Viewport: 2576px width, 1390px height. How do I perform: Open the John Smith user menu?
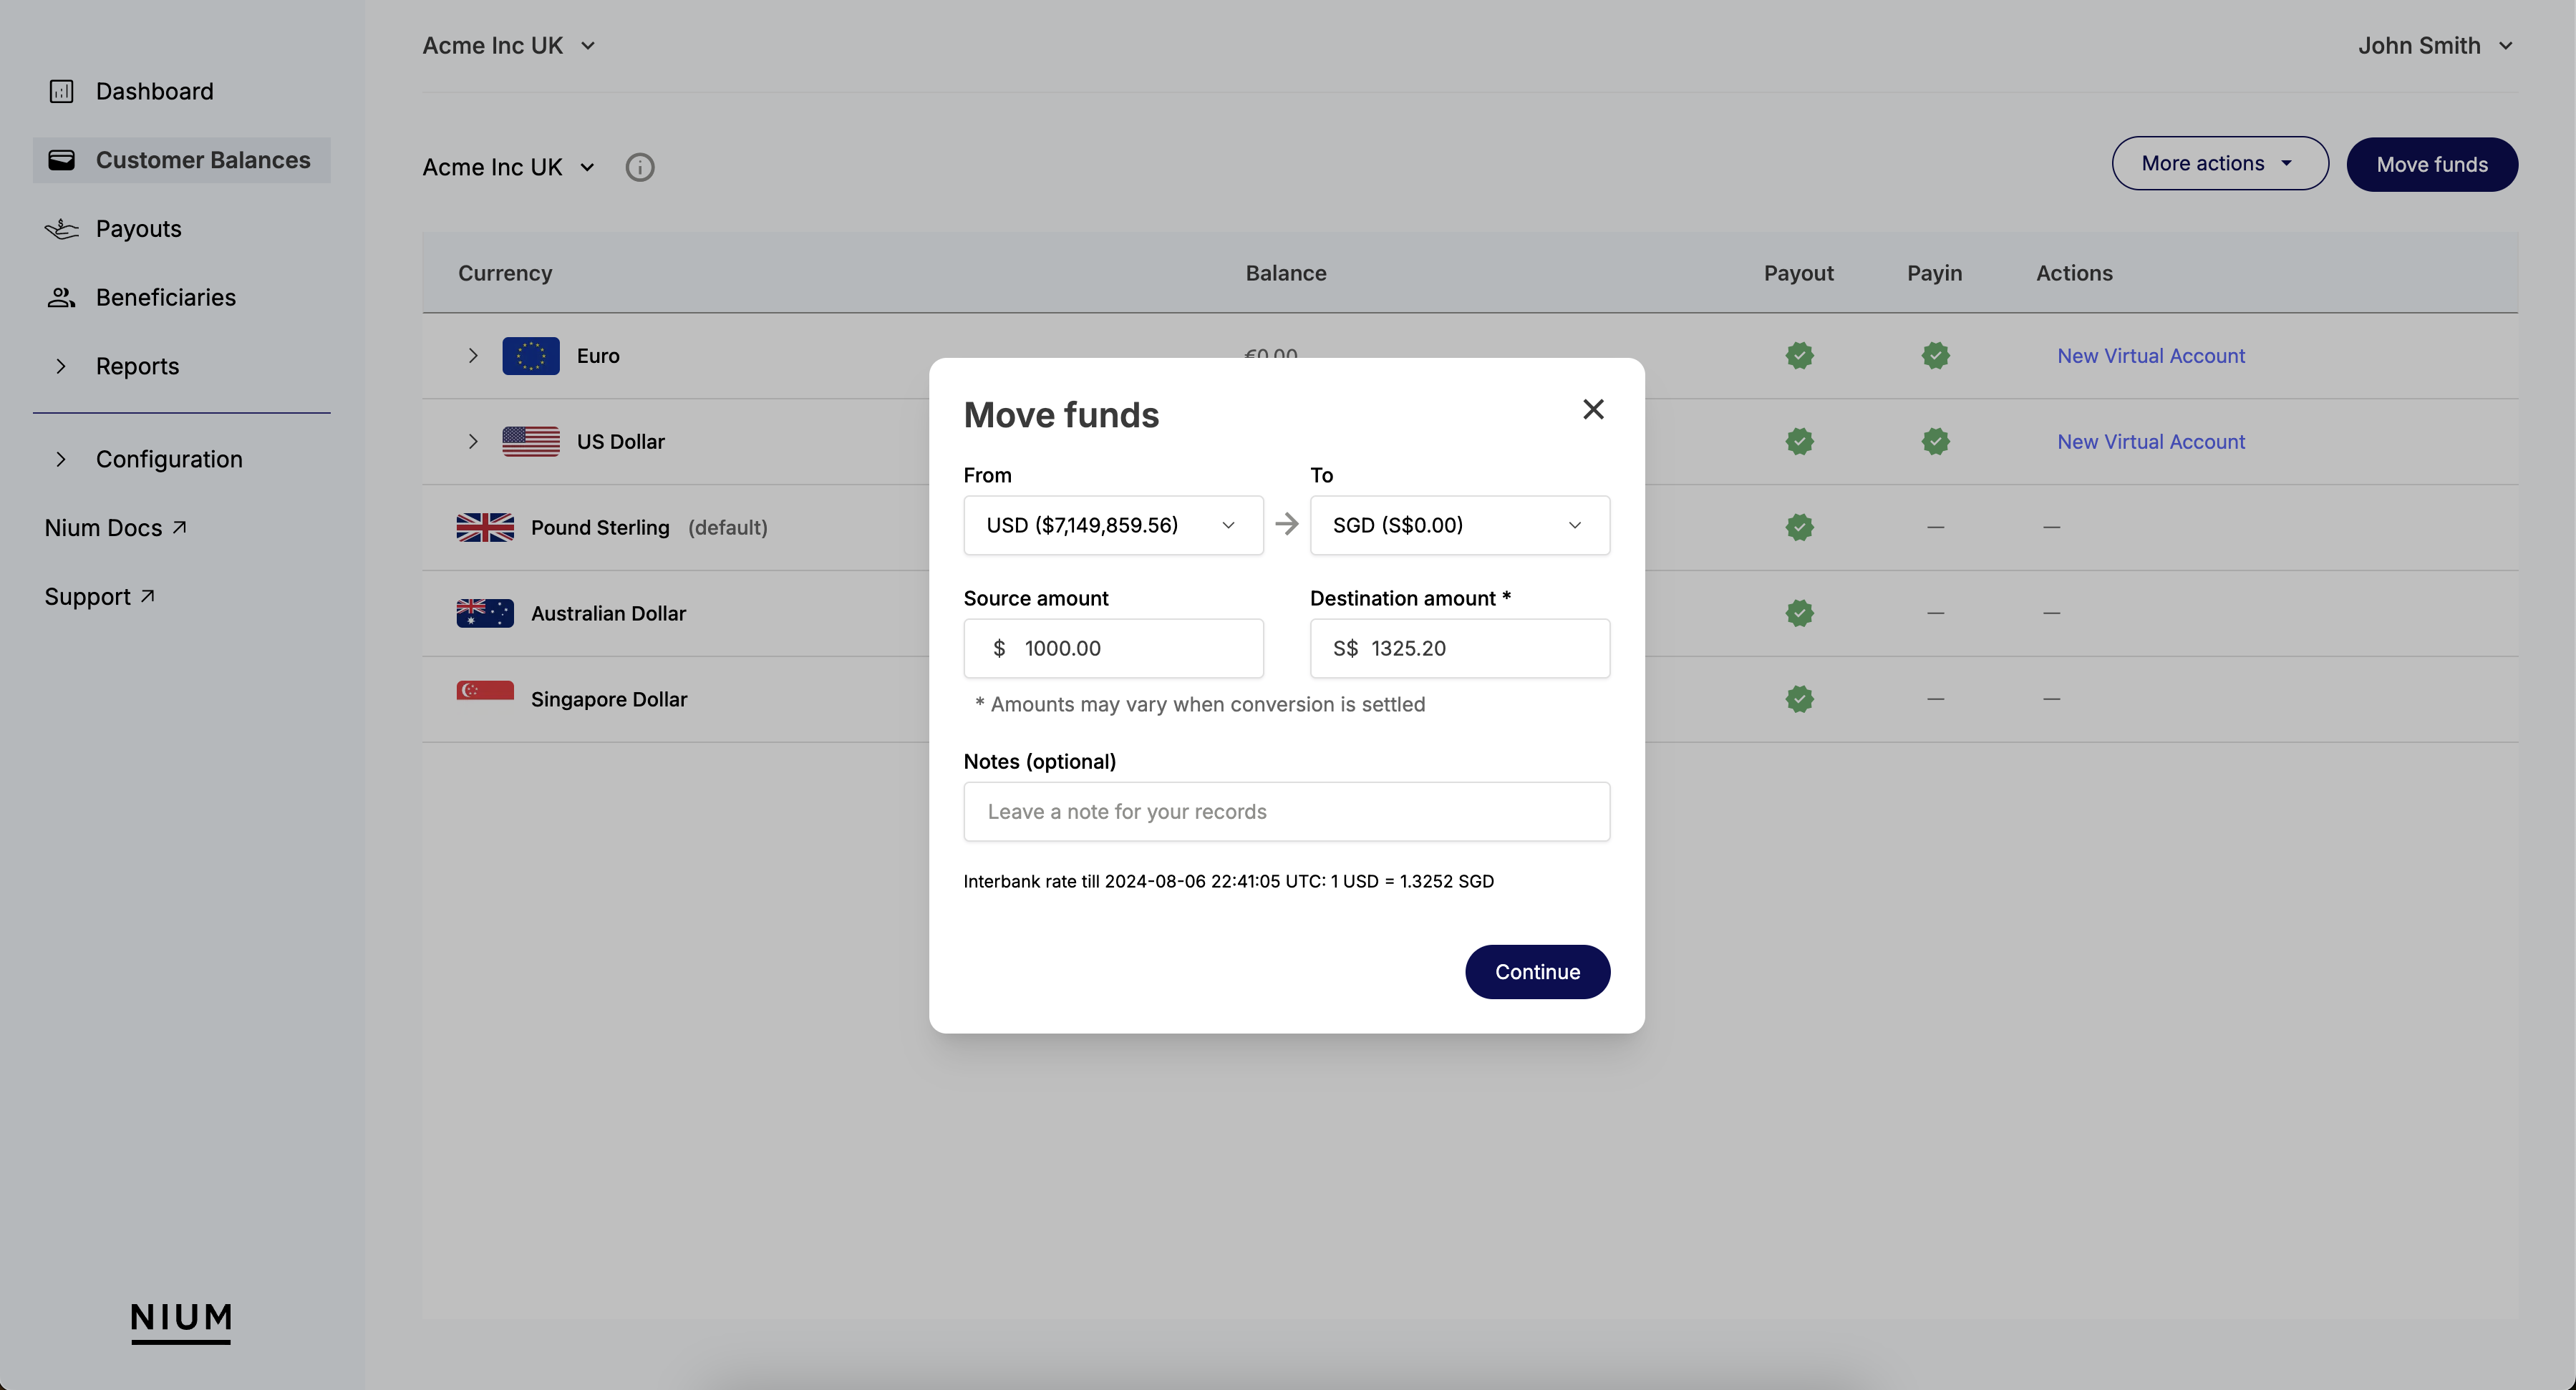point(2435,46)
